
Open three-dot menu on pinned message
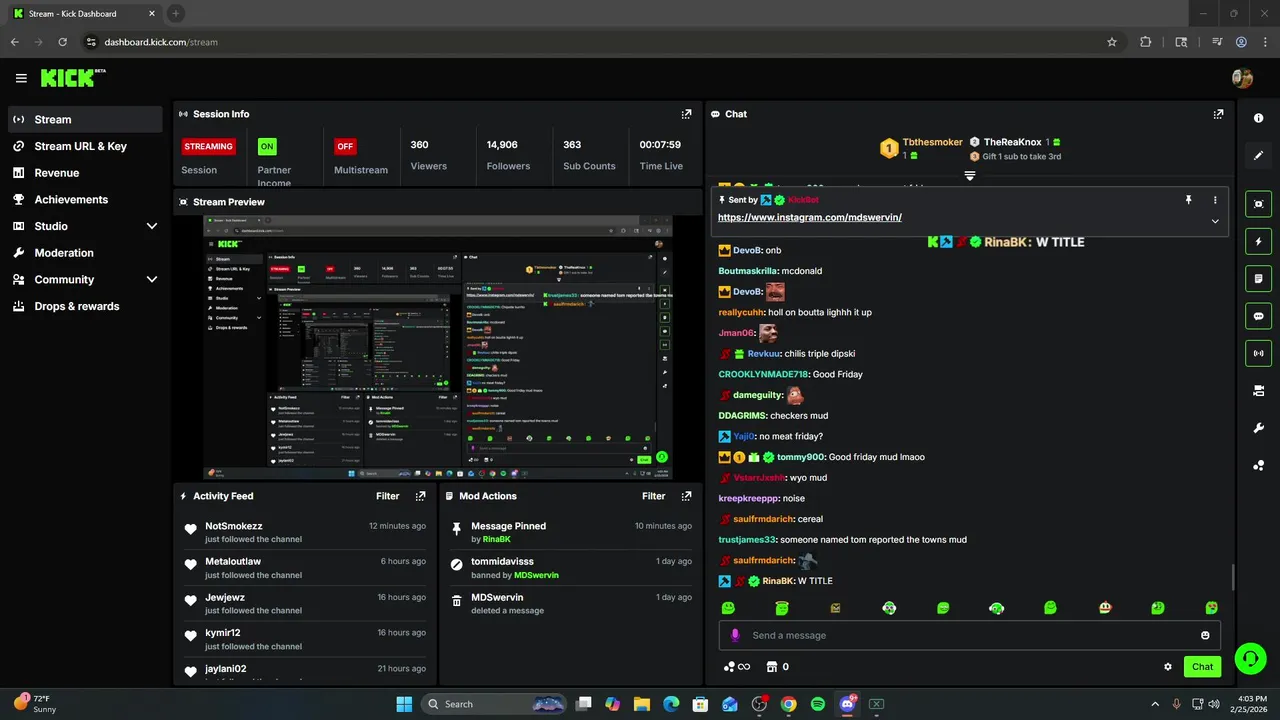1215,200
